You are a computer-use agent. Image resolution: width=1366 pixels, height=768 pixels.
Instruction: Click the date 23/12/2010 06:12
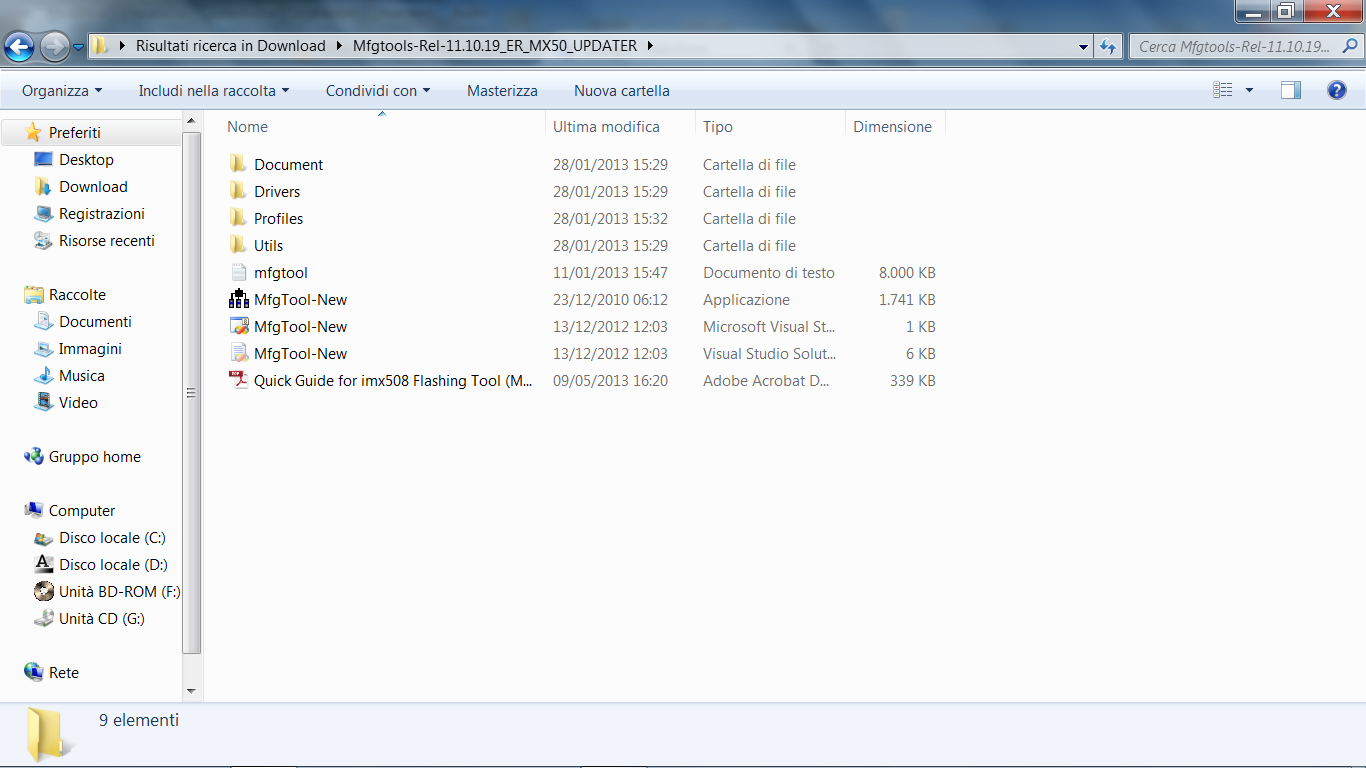click(610, 299)
